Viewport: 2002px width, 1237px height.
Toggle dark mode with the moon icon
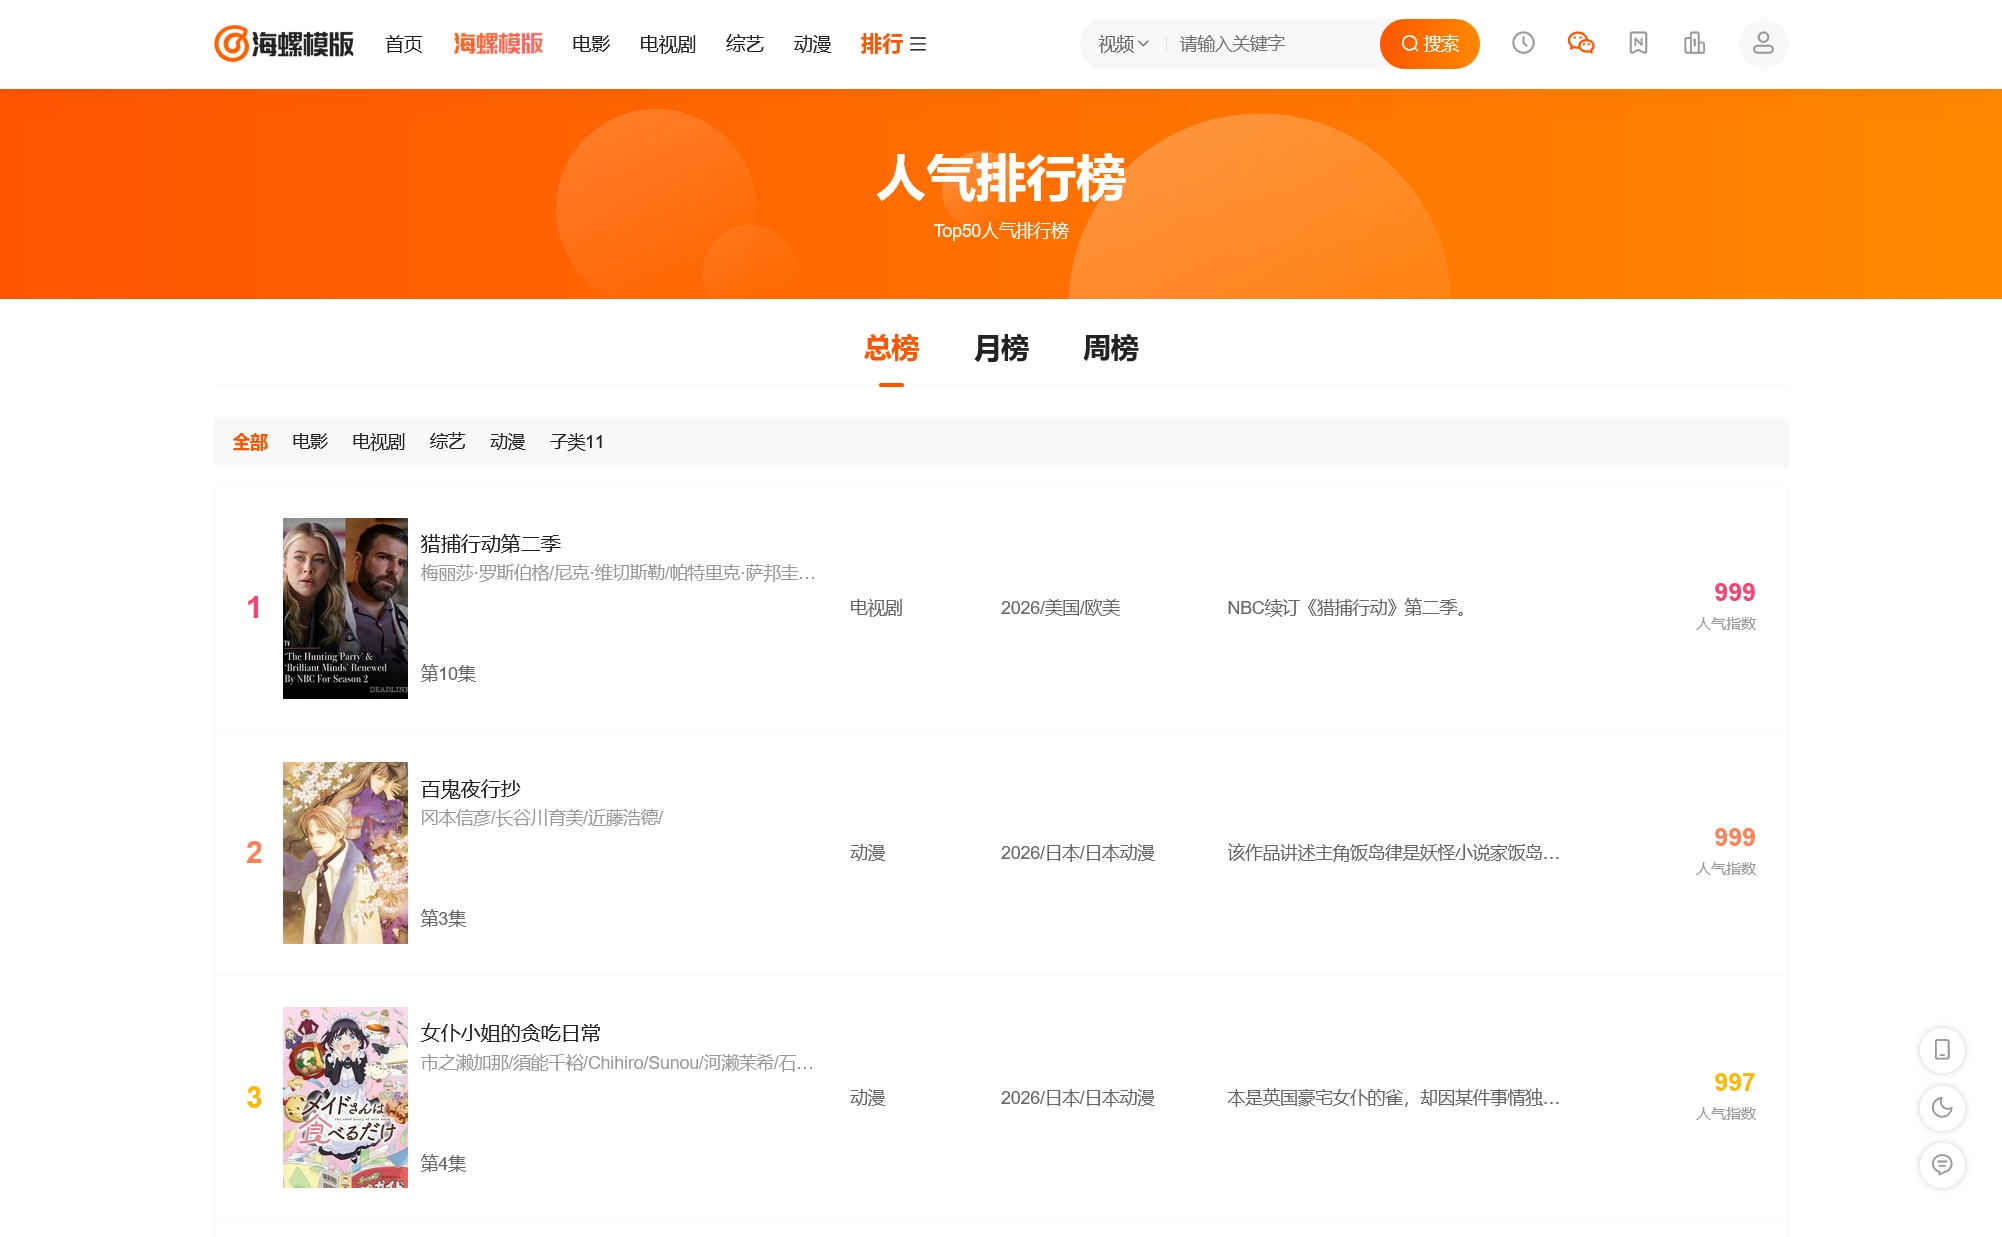[x=1941, y=1108]
